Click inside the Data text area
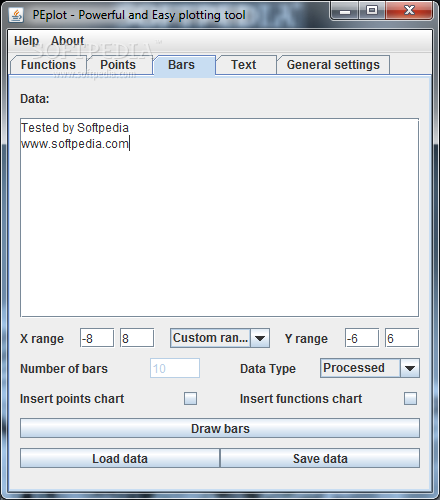 coord(220,217)
